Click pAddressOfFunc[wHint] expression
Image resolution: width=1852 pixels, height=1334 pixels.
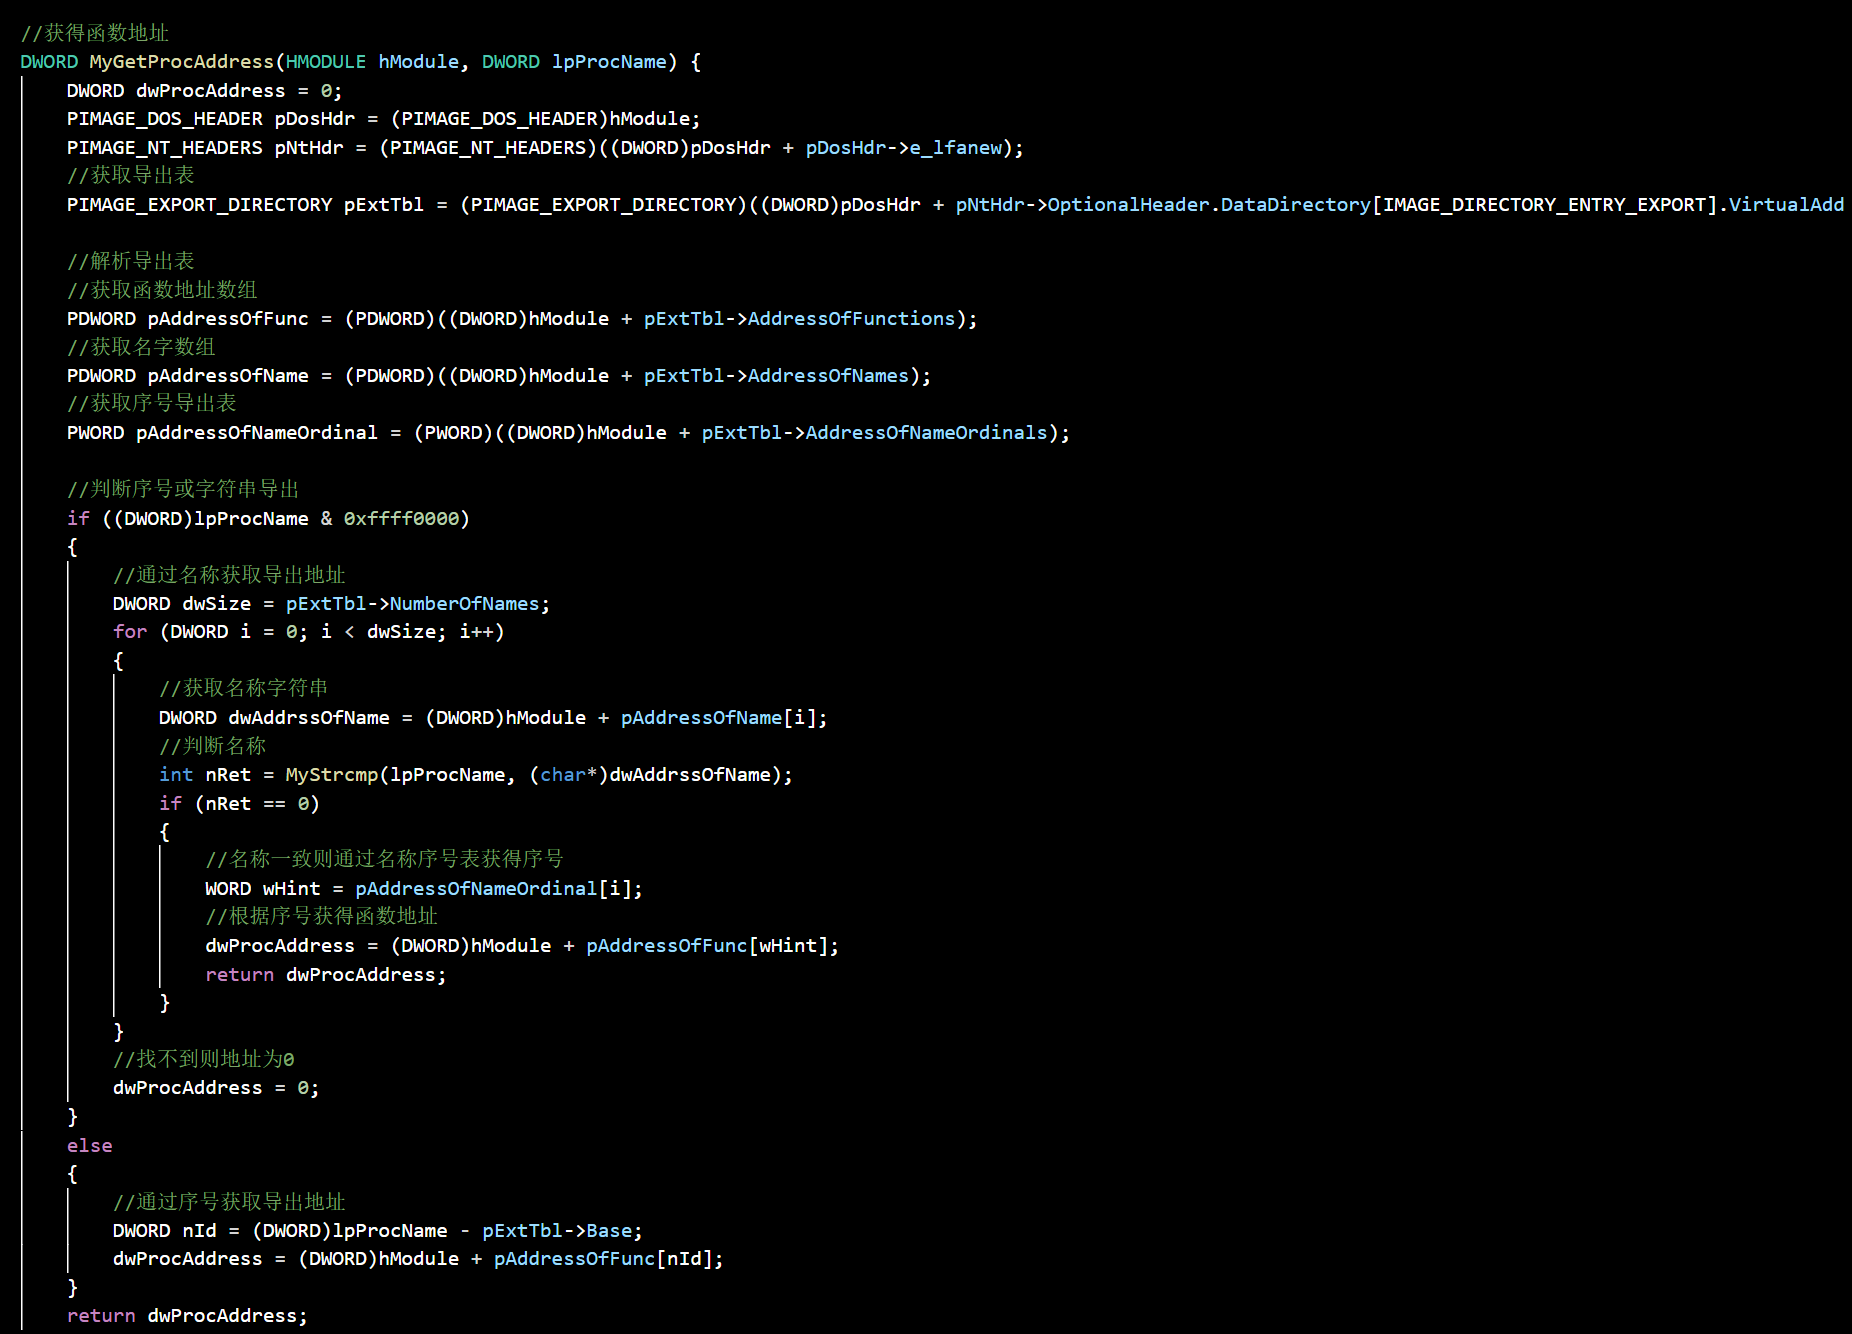tap(707, 946)
